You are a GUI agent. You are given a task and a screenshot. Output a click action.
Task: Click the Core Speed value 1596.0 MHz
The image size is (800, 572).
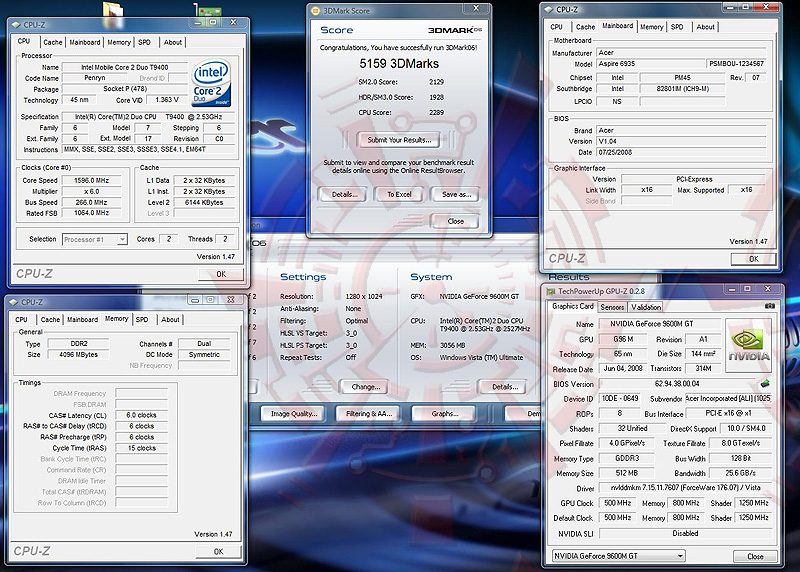91,180
